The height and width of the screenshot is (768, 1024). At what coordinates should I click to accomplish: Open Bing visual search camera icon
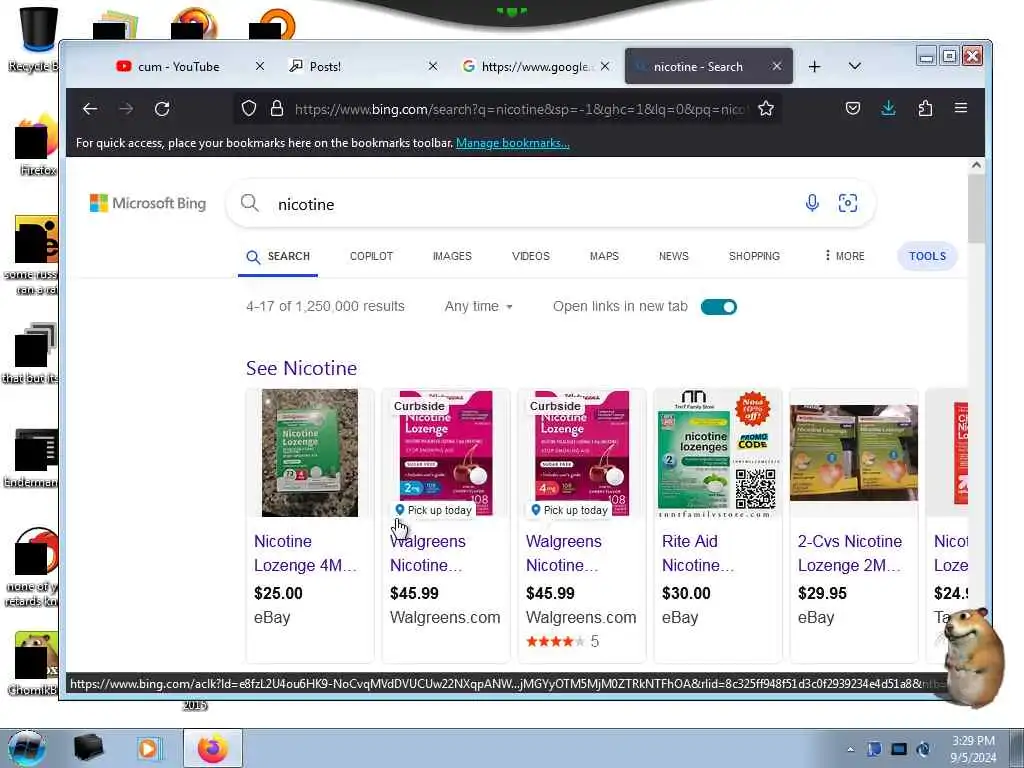(x=848, y=203)
